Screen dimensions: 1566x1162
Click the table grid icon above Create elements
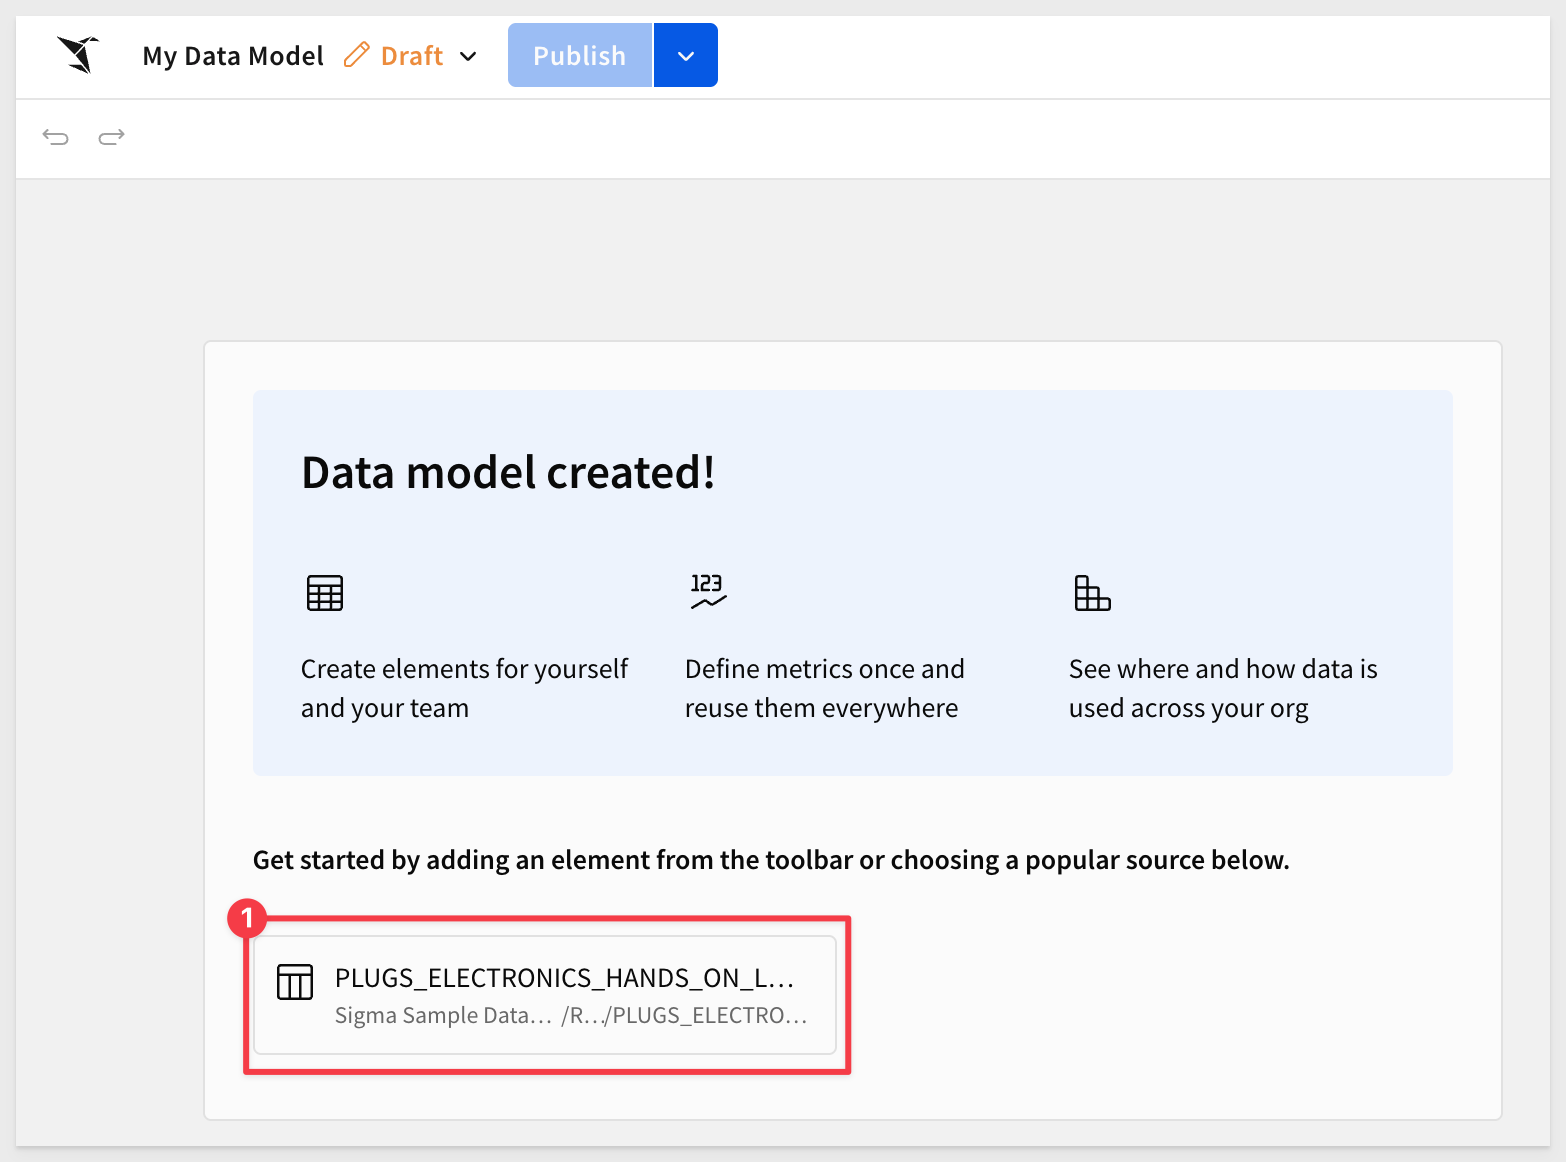click(x=324, y=593)
